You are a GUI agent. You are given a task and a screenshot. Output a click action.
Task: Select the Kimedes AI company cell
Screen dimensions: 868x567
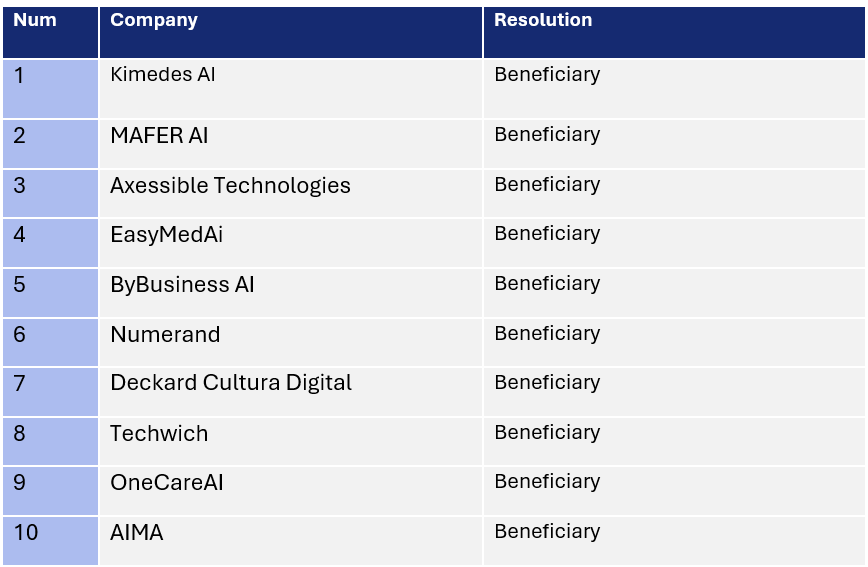(163, 75)
